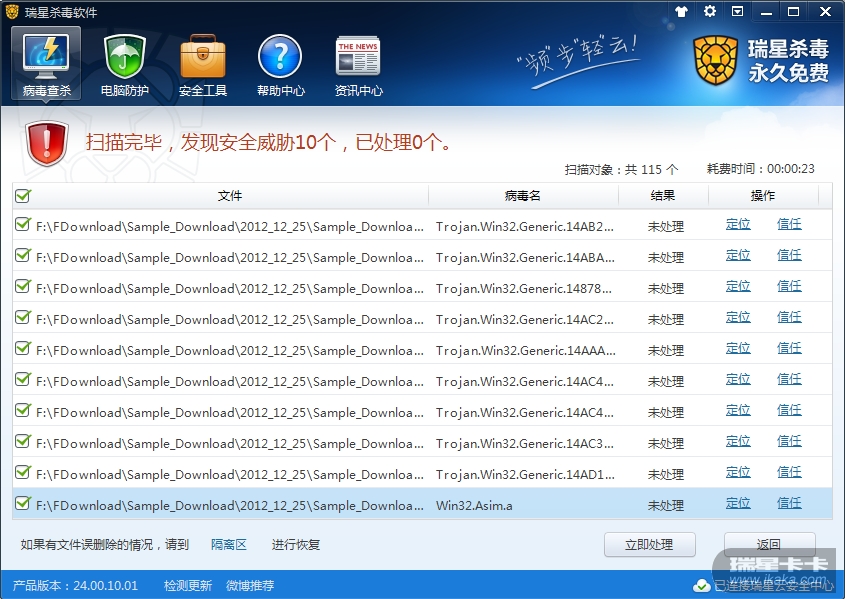Image resolution: width=845 pixels, height=599 pixels.
Task: Select the Win32.Asim.a virus name cell
Action: (x=474, y=506)
